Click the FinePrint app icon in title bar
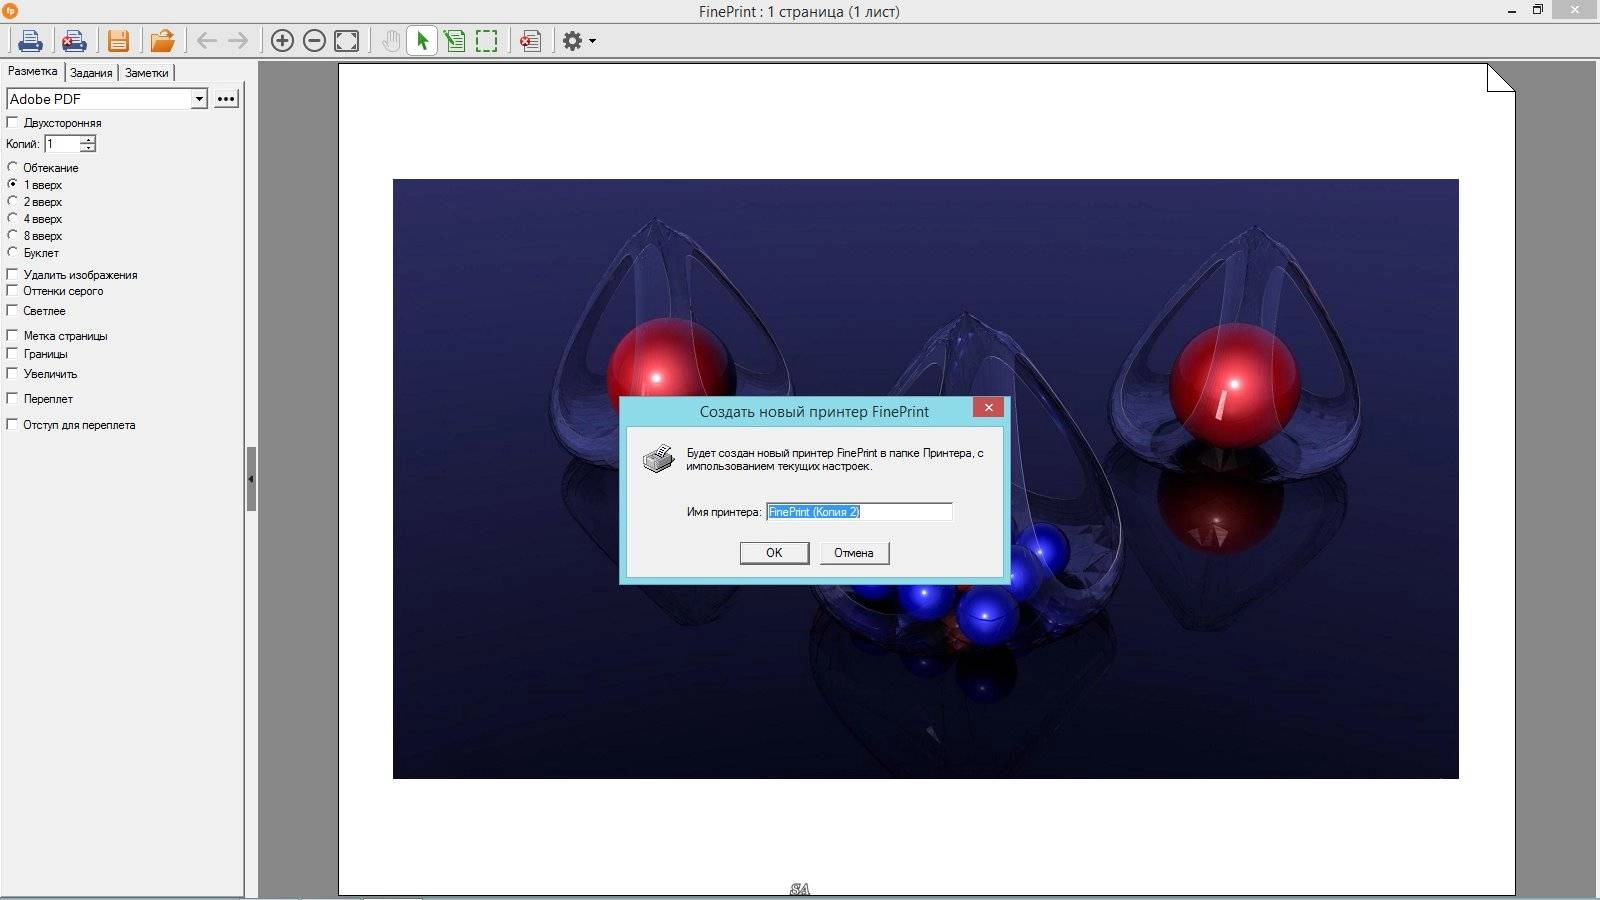 [10, 11]
